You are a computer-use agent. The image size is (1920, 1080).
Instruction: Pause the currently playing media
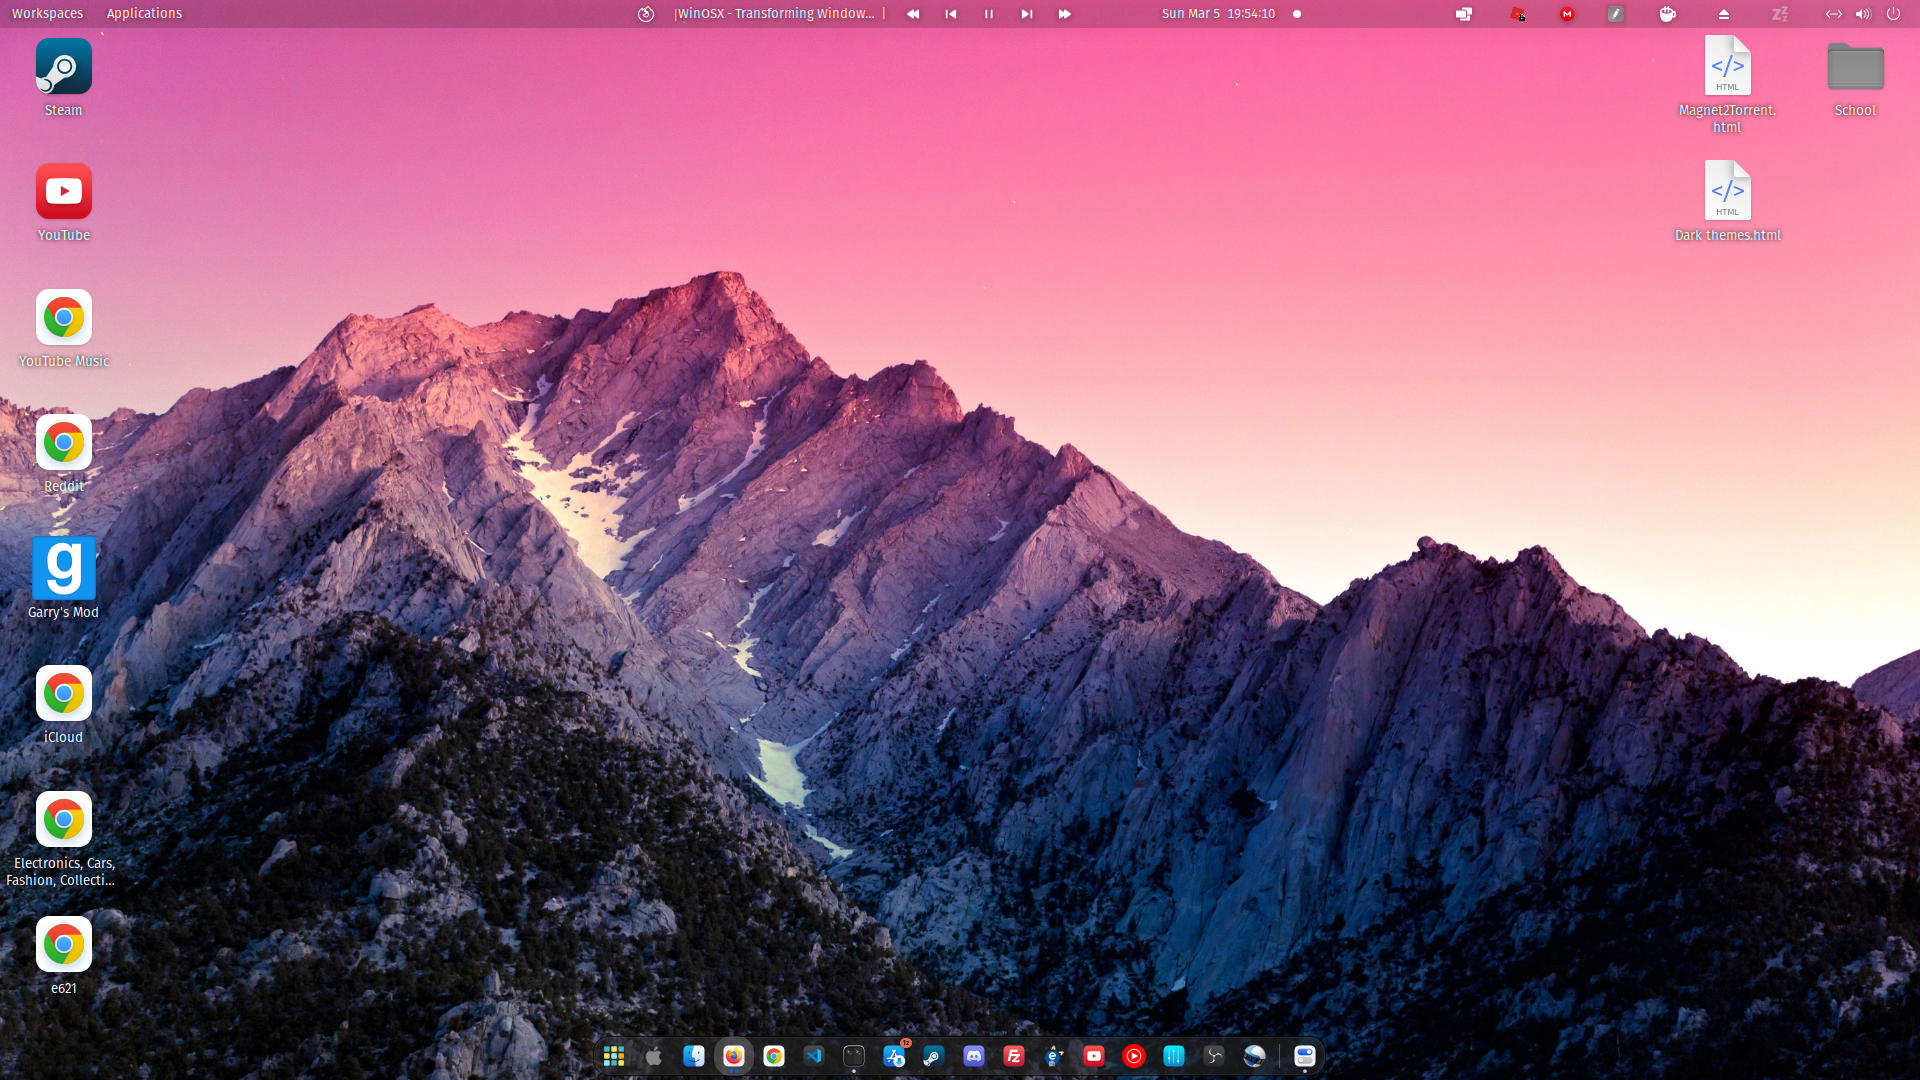(988, 14)
